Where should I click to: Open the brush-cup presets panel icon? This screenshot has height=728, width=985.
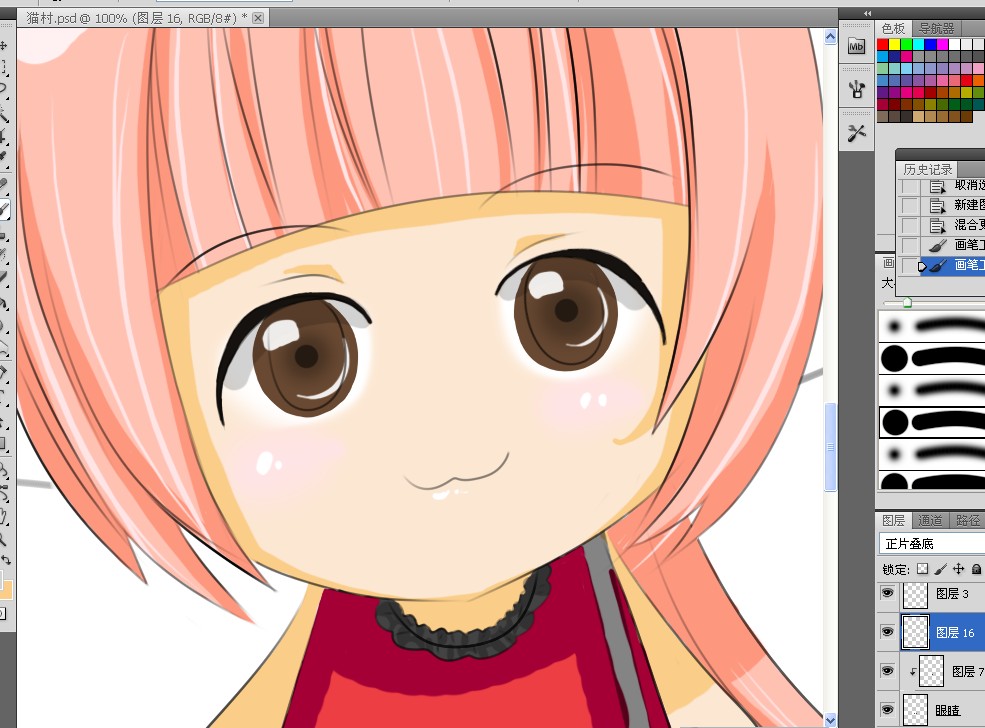pos(856,89)
